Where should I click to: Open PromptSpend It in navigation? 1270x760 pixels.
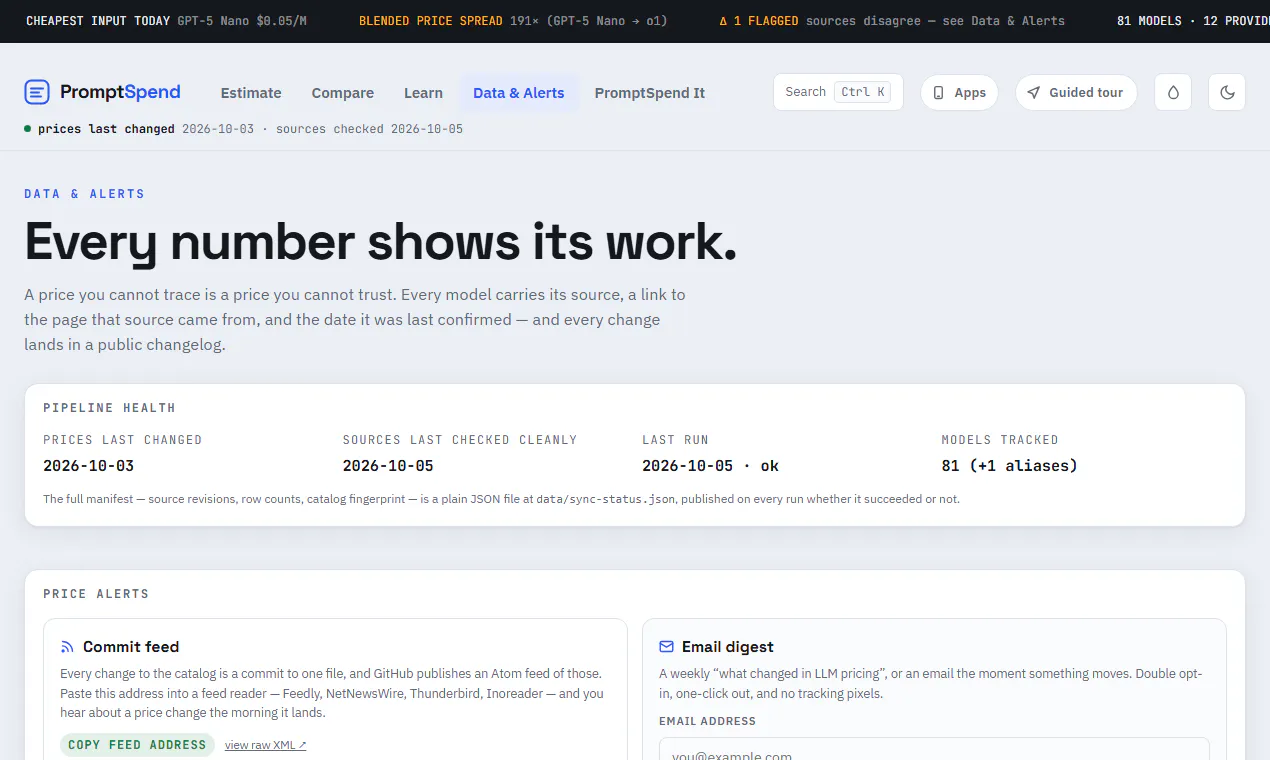[x=650, y=93]
